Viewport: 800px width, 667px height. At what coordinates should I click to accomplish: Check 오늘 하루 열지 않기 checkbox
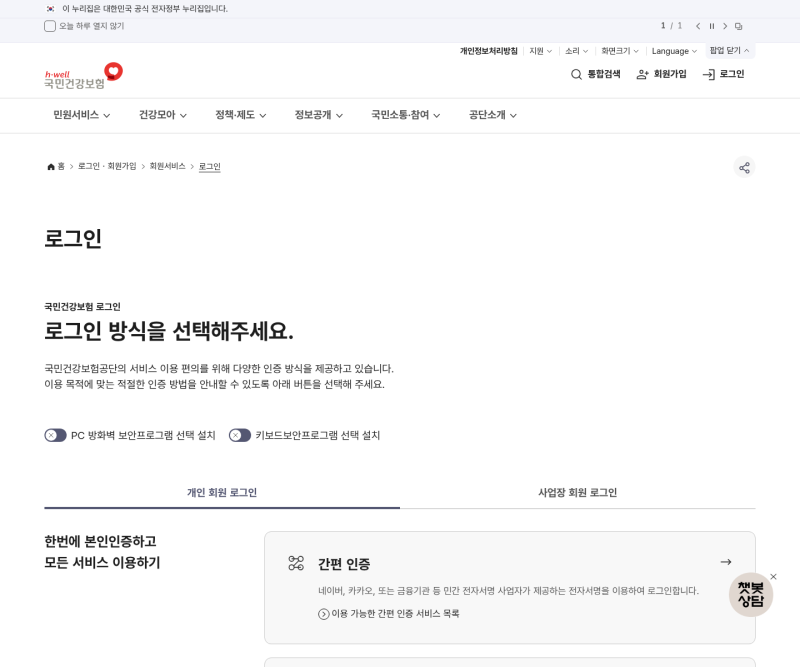50,26
